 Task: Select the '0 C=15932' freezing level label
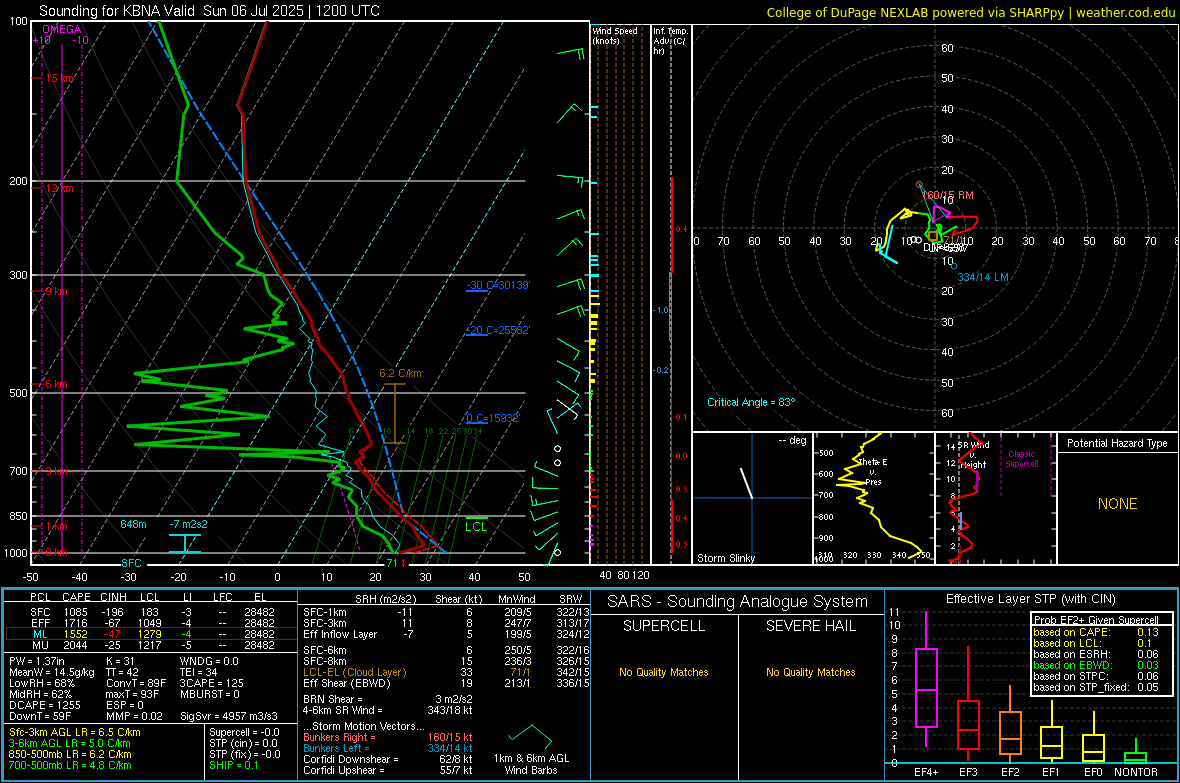point(493,418)
